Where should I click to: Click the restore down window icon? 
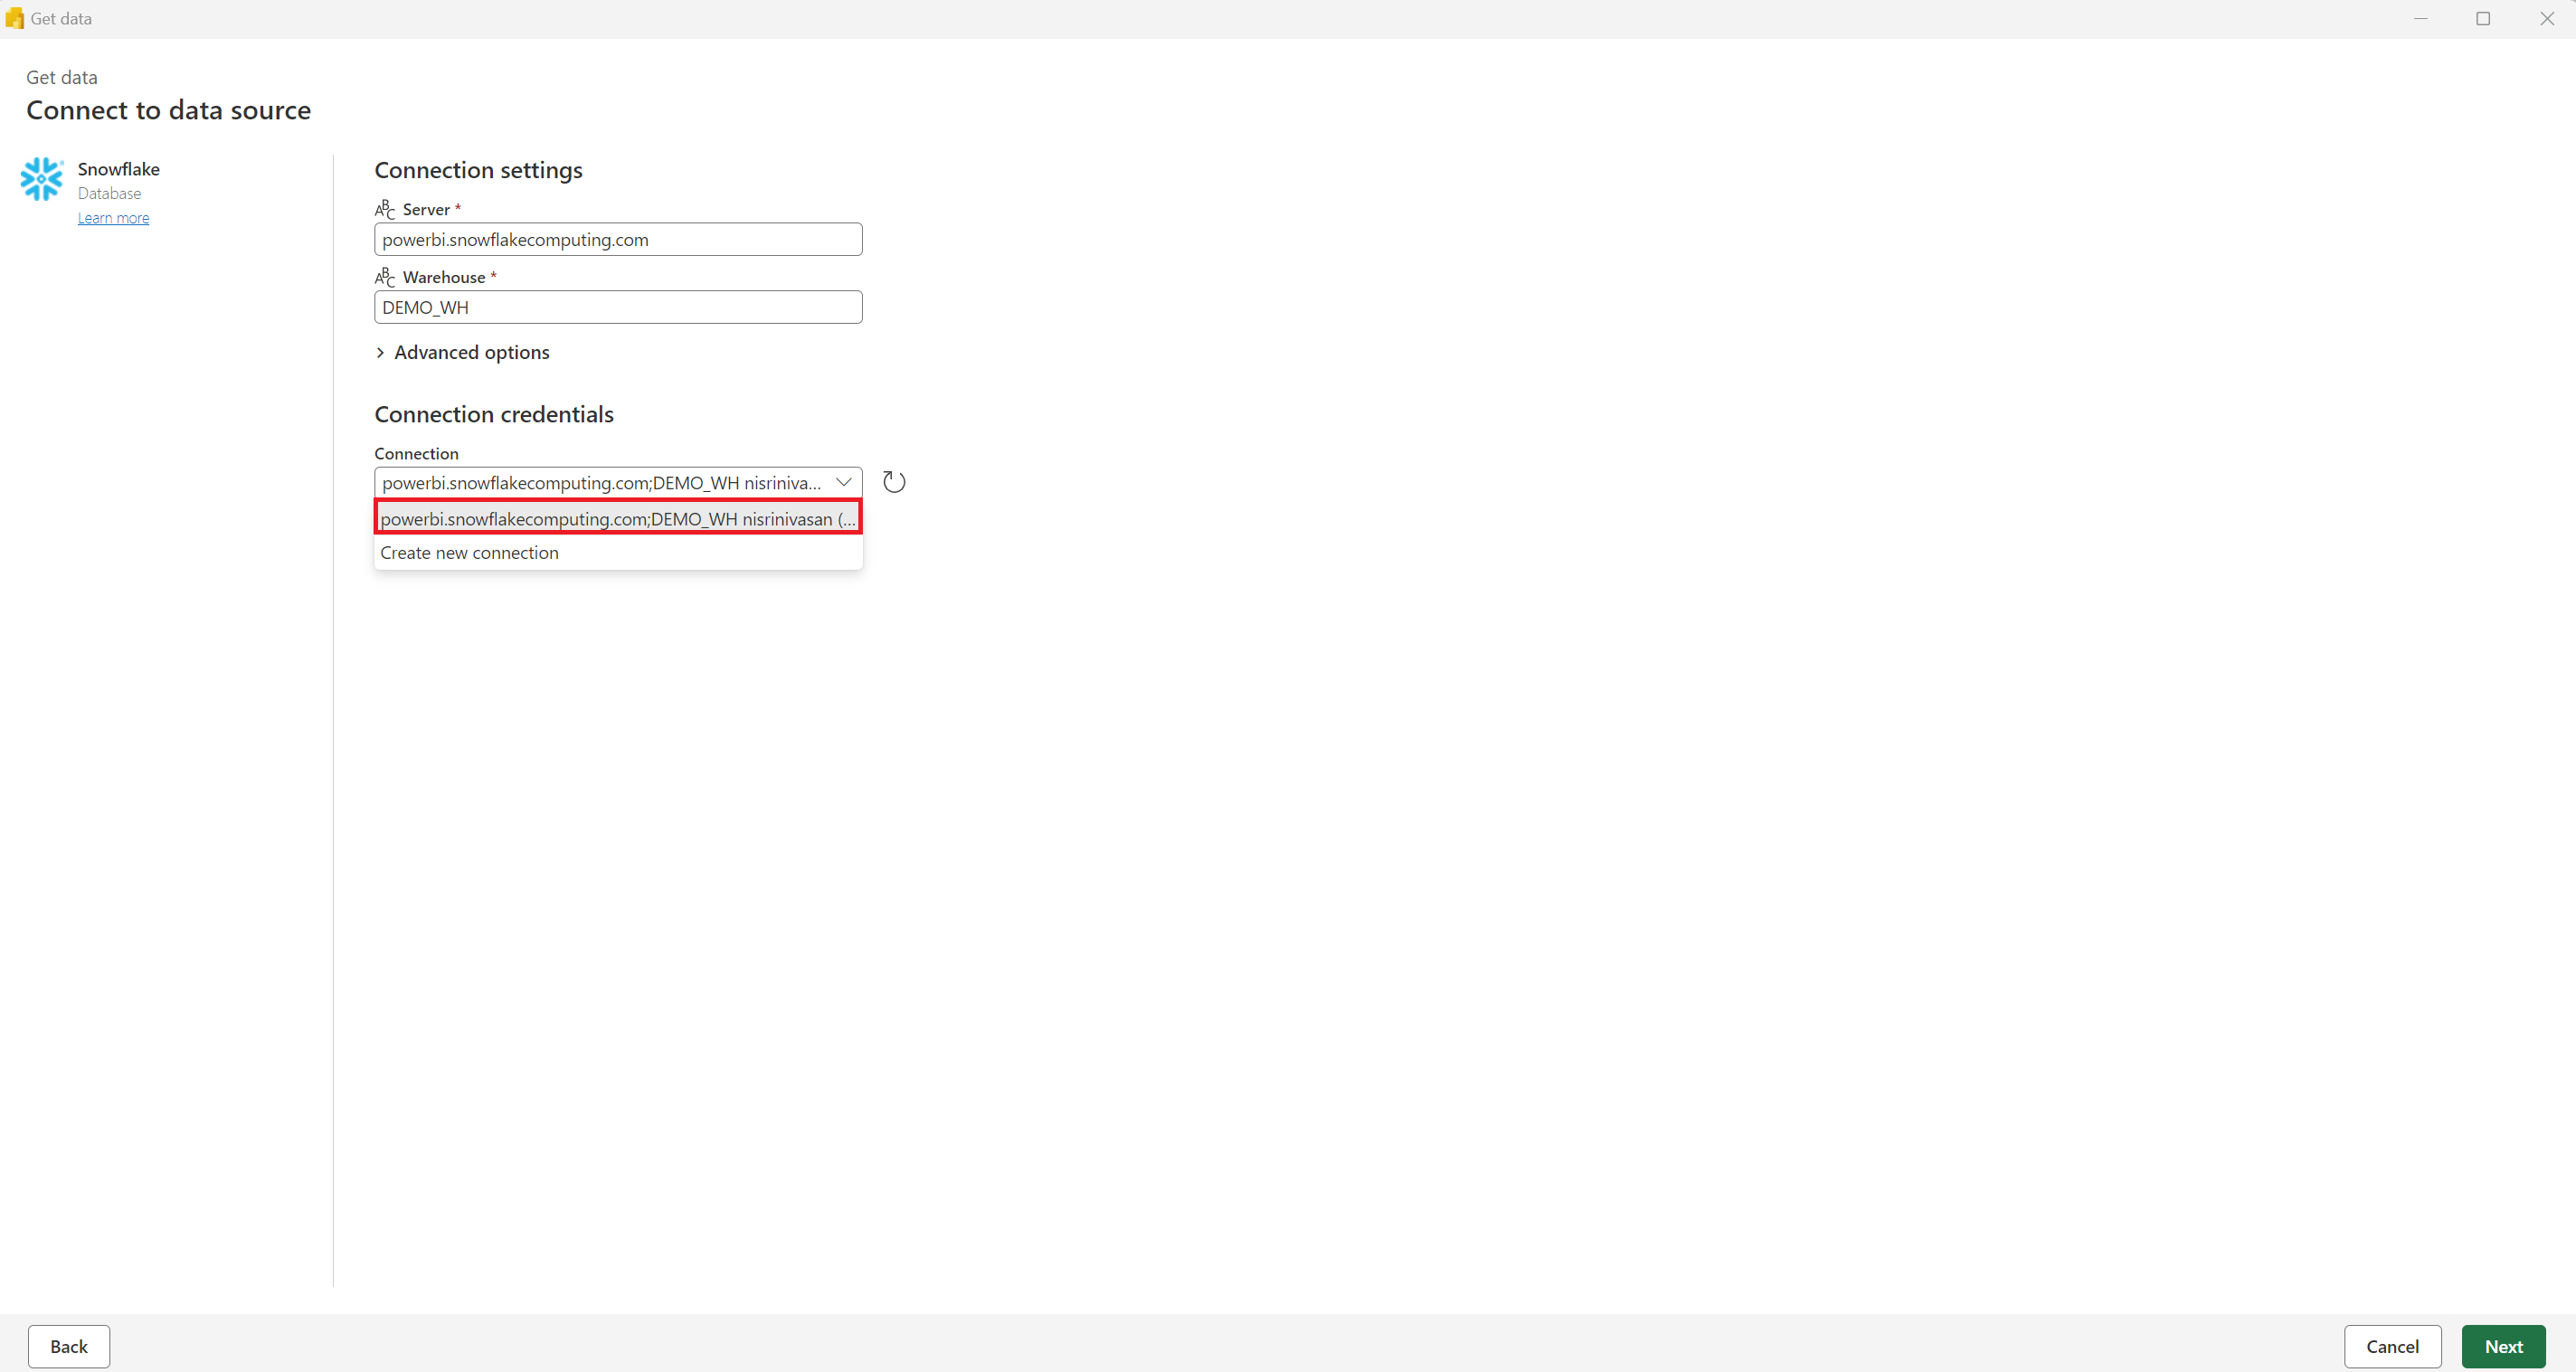pos(2482,19)
